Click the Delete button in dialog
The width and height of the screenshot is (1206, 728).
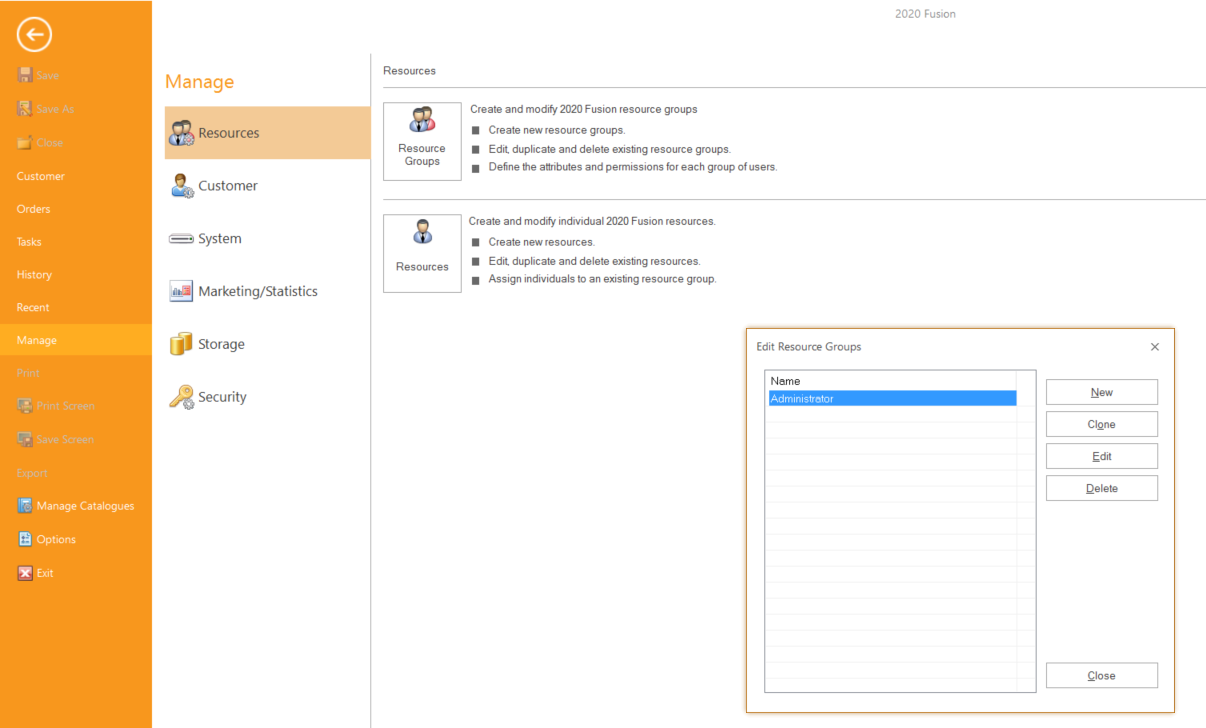pyautogui.click(x=1102, y=488)
